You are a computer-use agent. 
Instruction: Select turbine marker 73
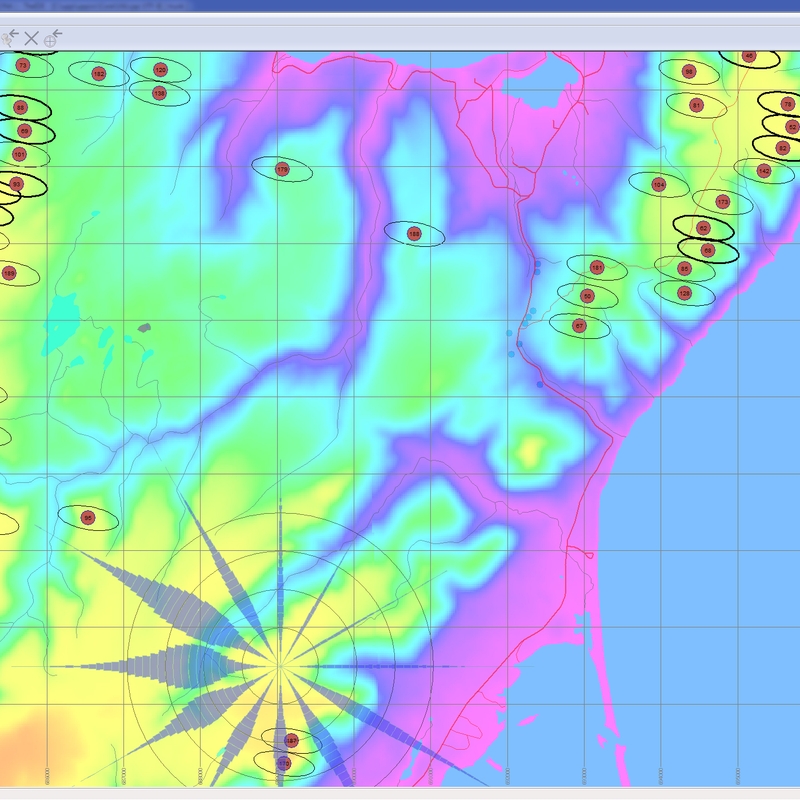[x=22, y=66]
